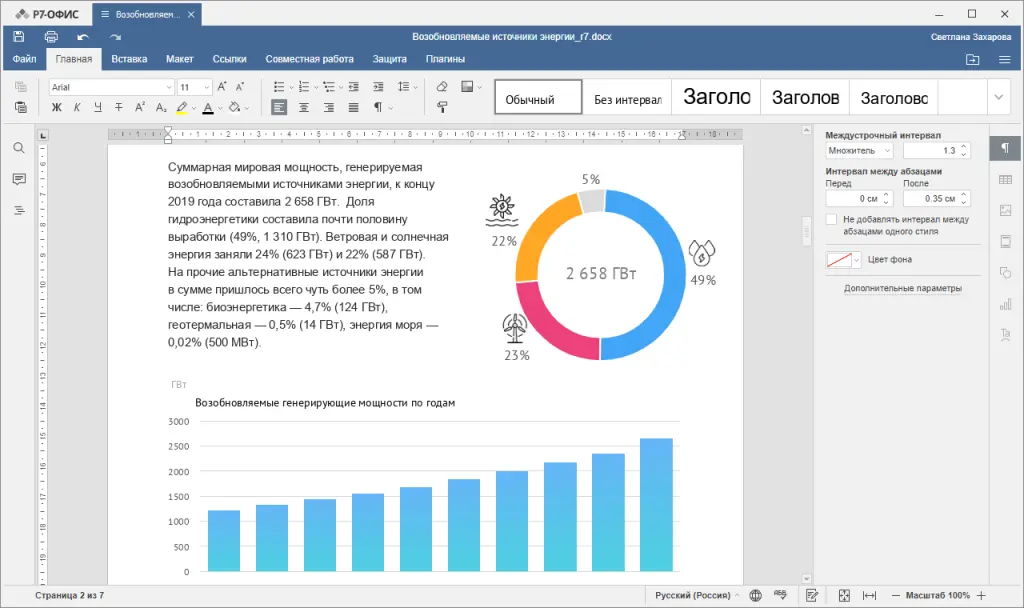This screenshot has width=1024, height=608.
Task: Click the Clear formatting eraser icon
Action: [x=442, y=86]
